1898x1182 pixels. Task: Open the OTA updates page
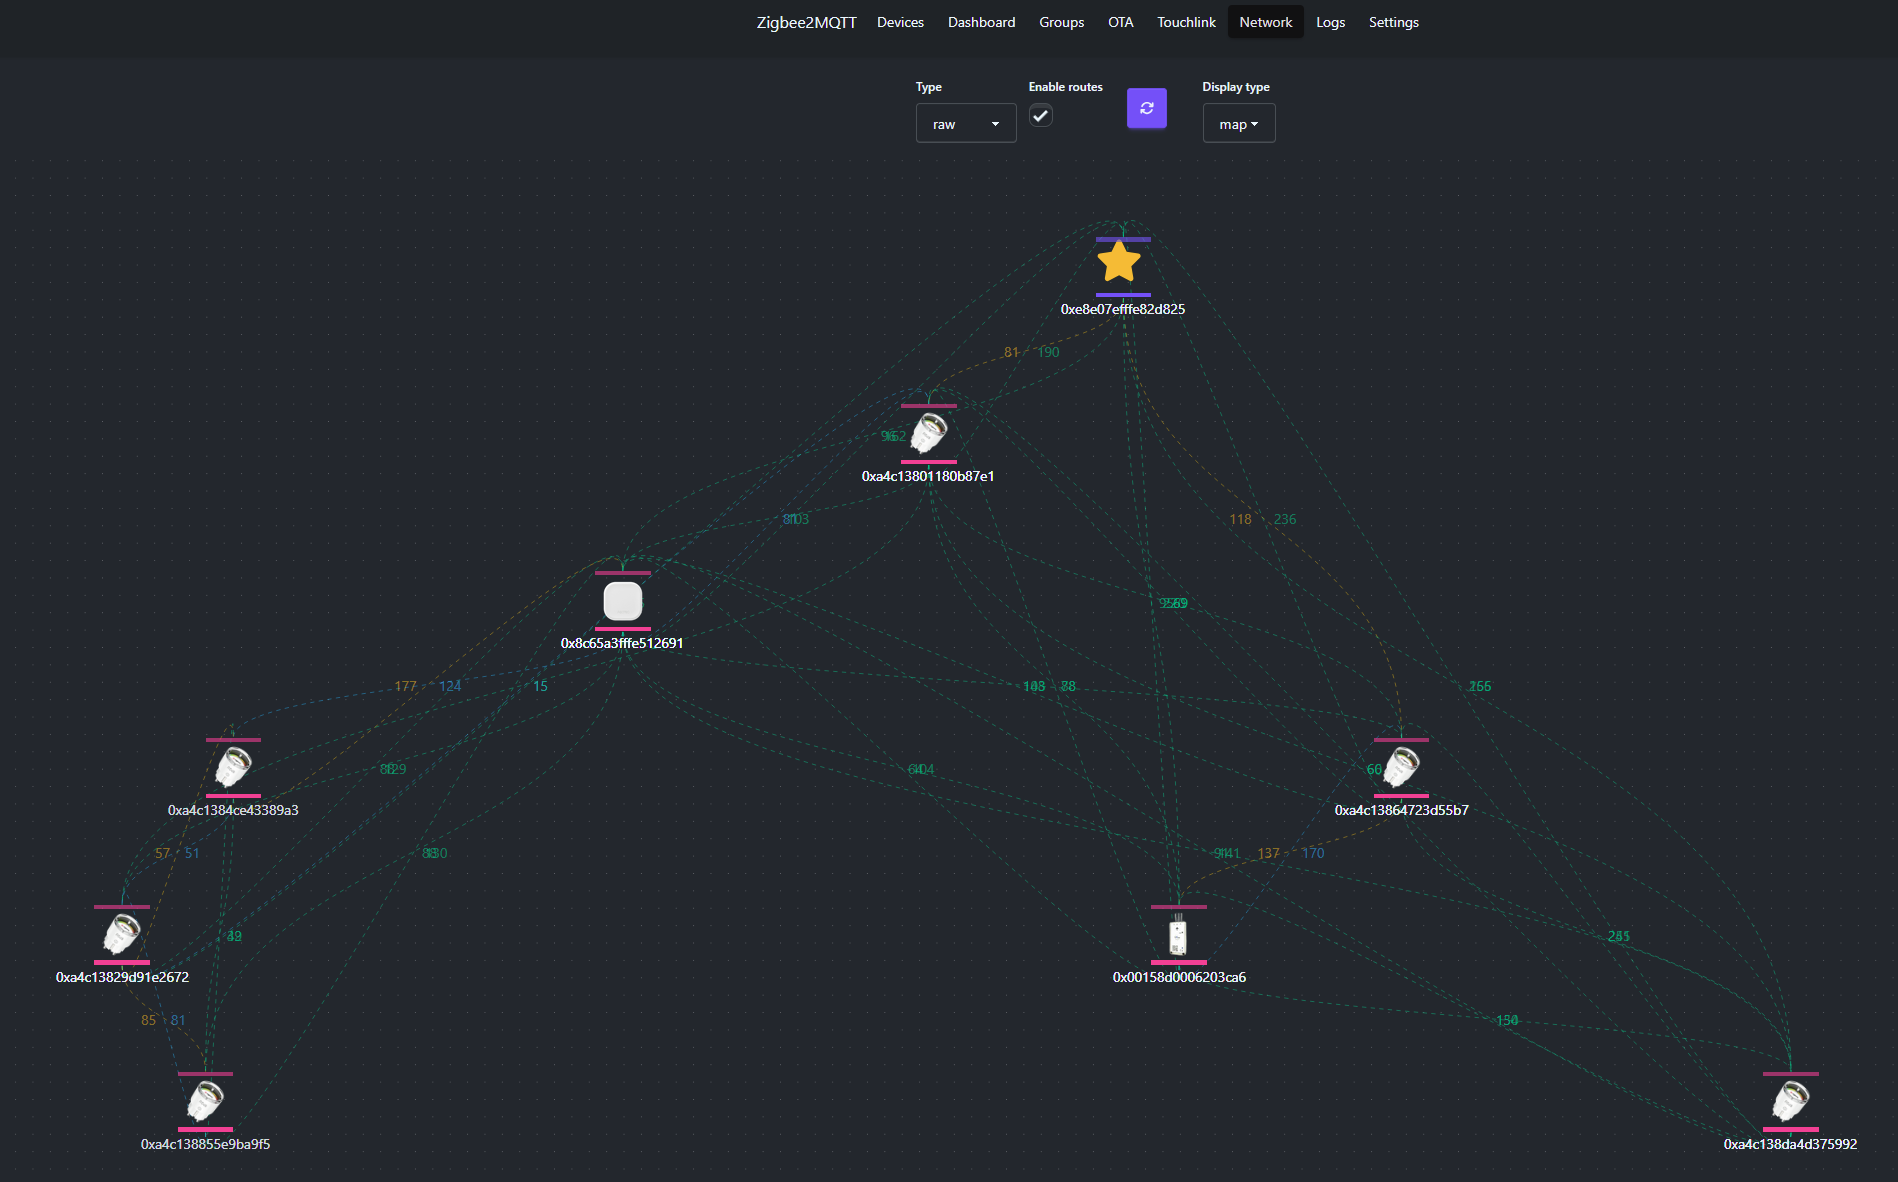tap(1120, 22)
